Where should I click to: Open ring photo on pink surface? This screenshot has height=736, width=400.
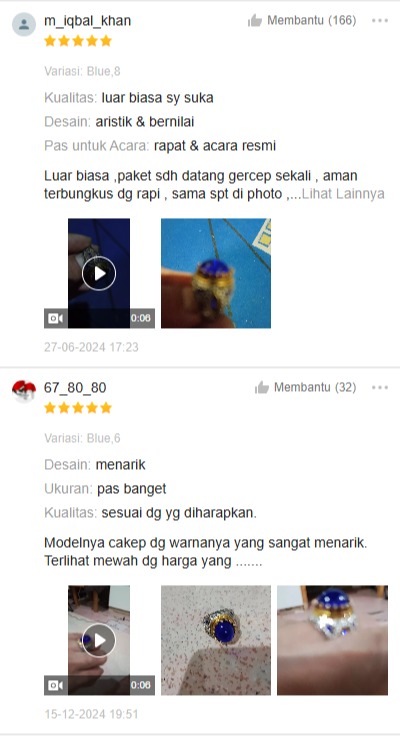(332, 640)
